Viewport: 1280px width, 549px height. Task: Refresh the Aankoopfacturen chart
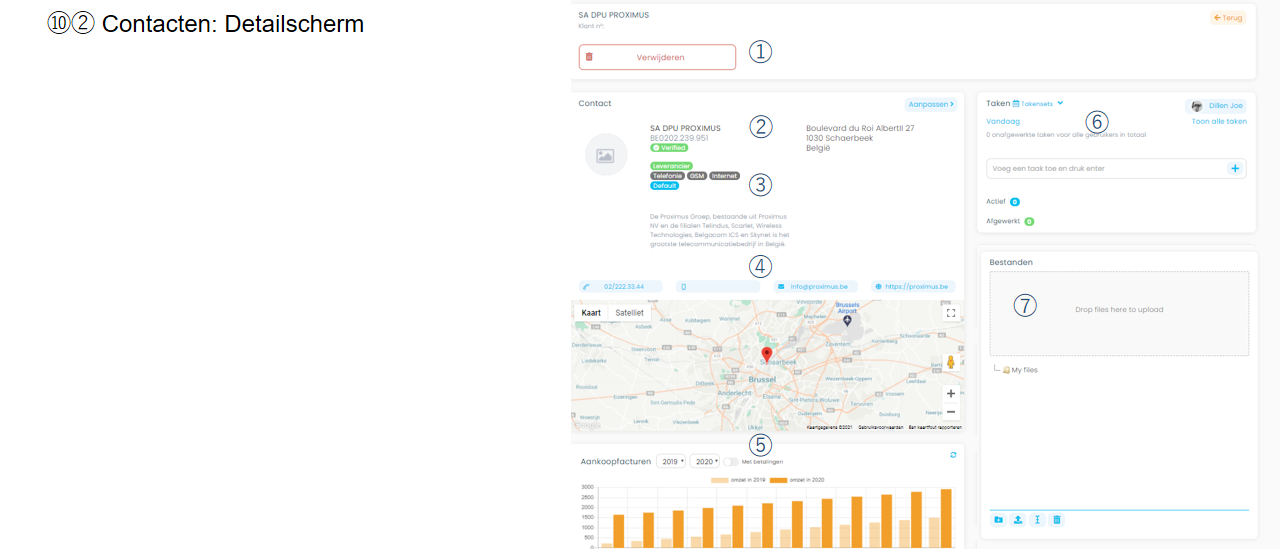pyautogui.click(x=953, y=455)
